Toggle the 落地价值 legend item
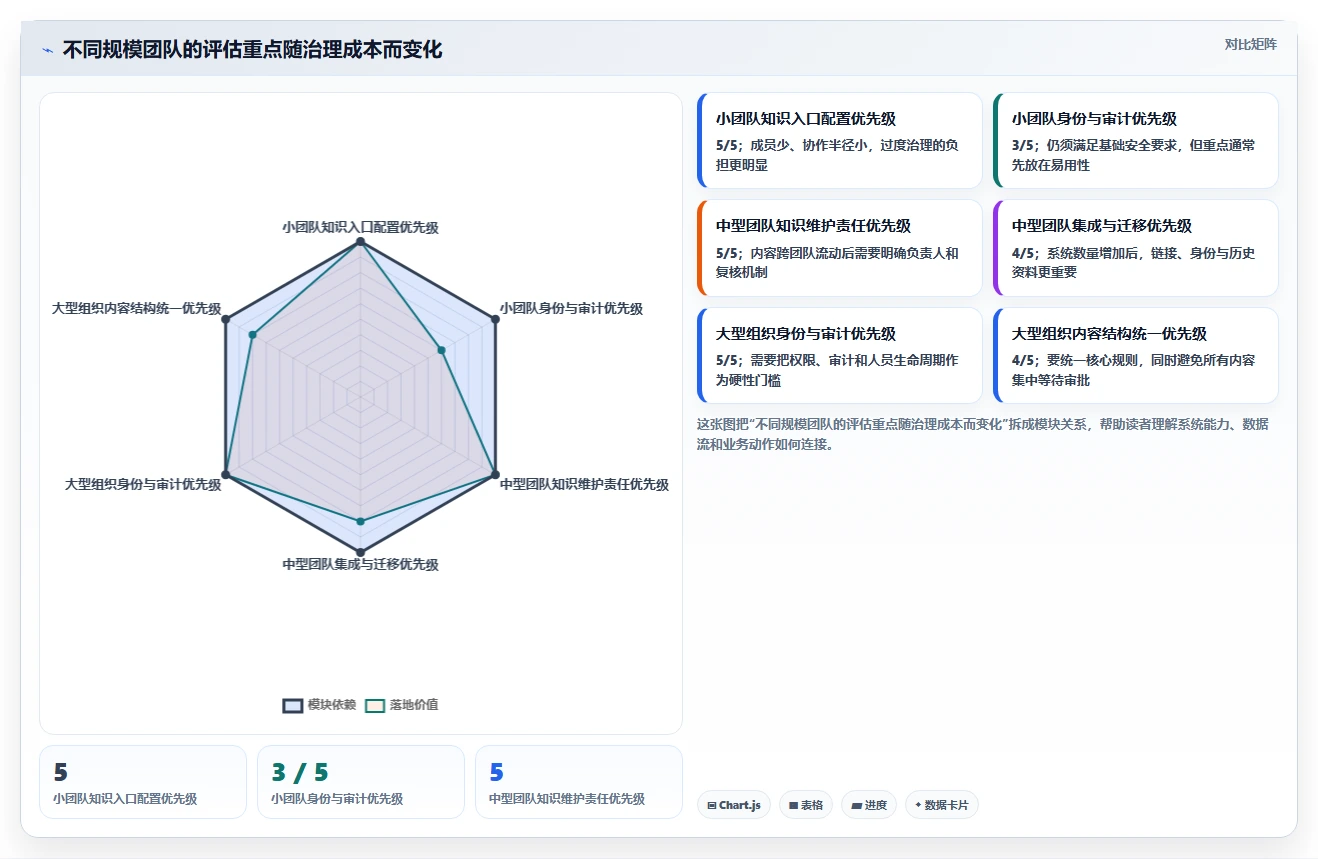The height and width of the screenshot is (859, 1318). [x=401, y=704]
